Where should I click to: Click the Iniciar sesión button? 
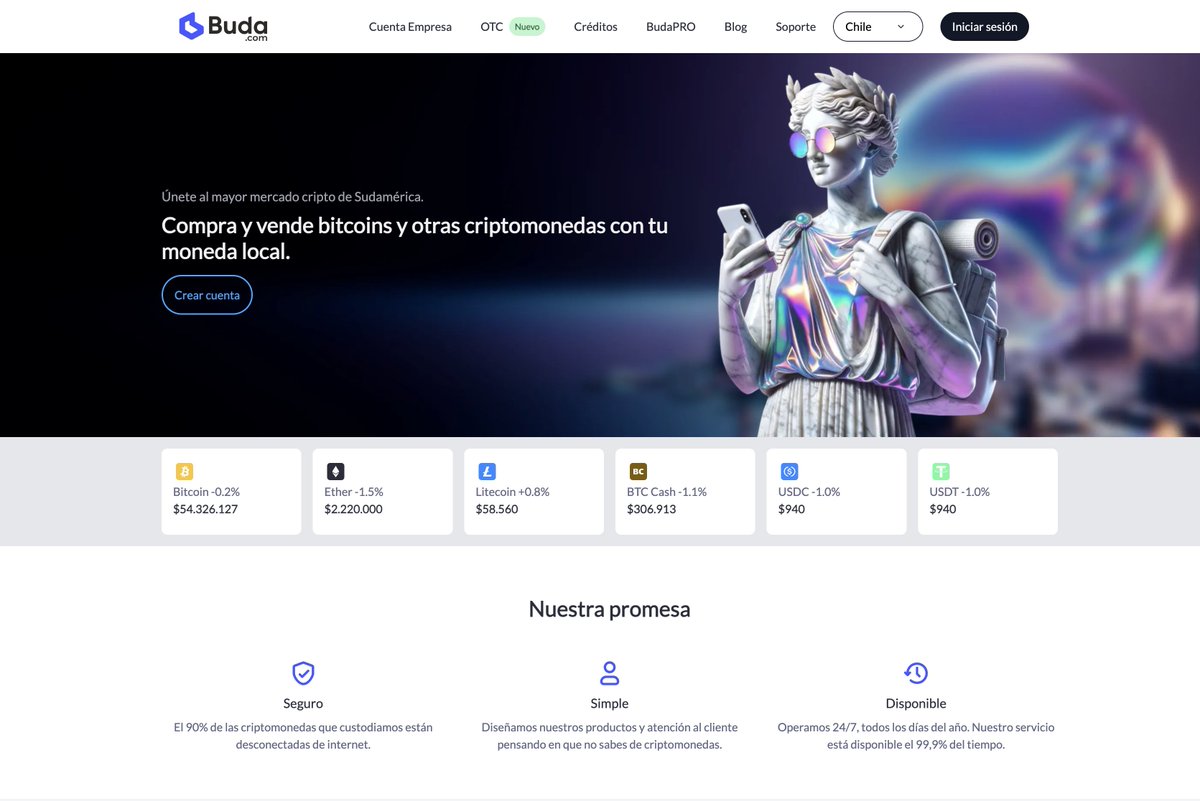[x=984, y=27]
